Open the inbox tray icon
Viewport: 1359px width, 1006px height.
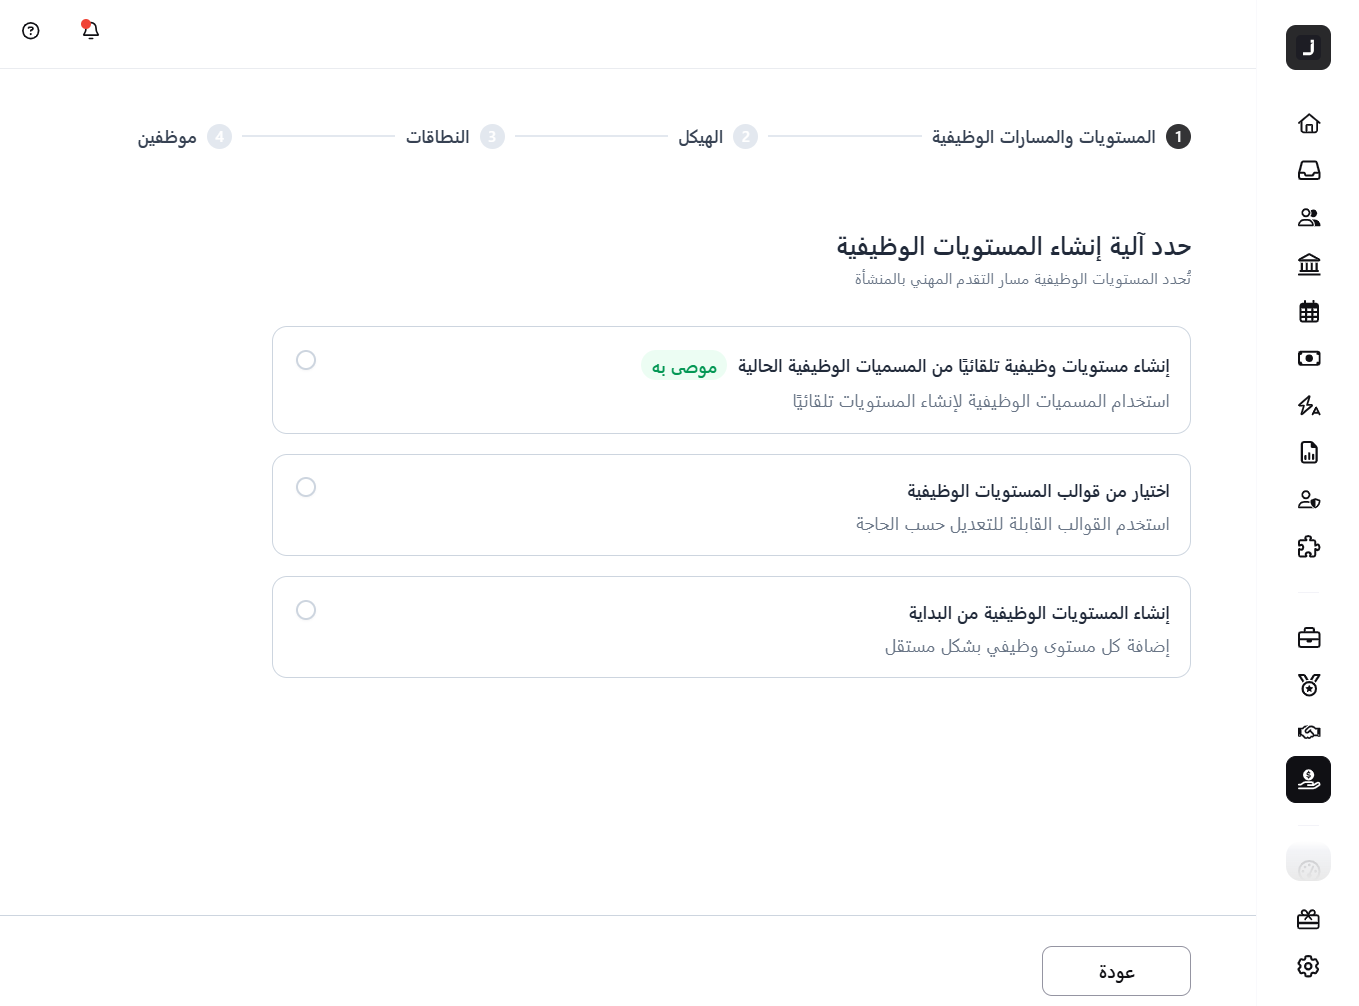[1308, 170]
